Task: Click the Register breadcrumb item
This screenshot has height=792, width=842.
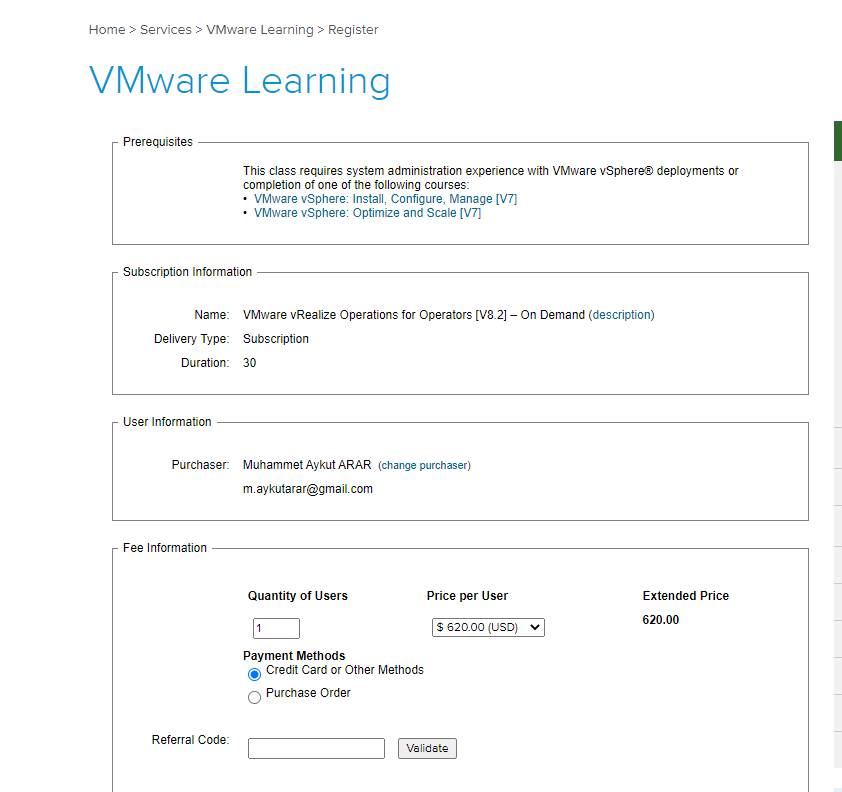Action: coord(353,30)
